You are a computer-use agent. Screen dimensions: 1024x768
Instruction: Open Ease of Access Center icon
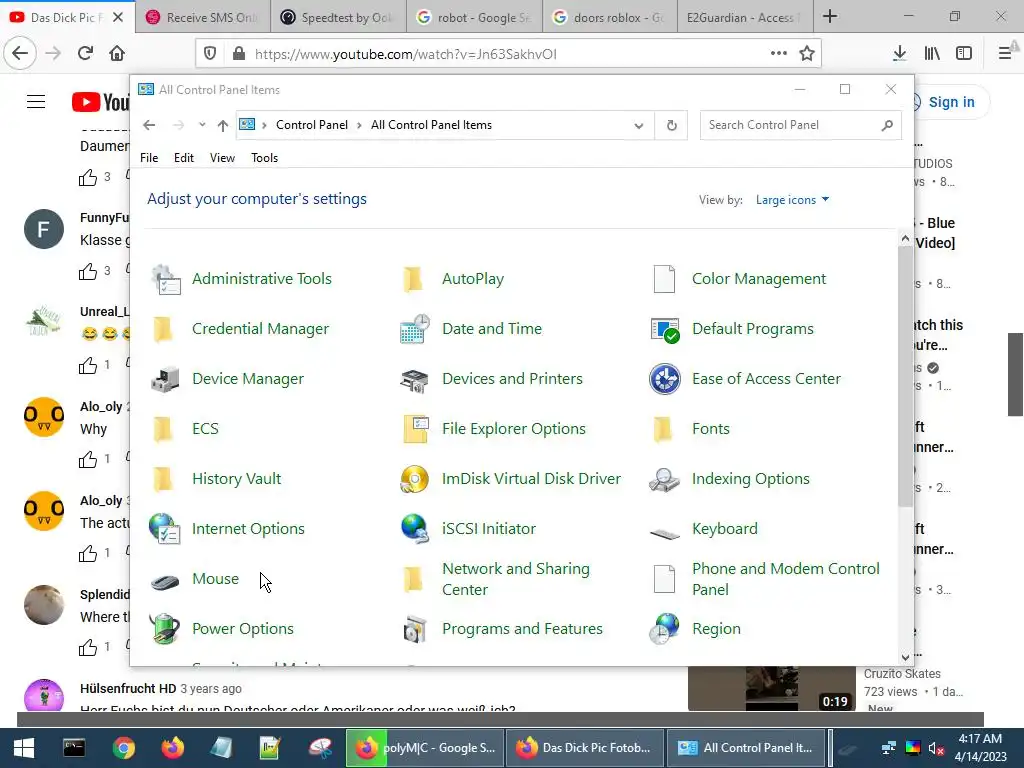pyautogui.click(x=665, y=379)
